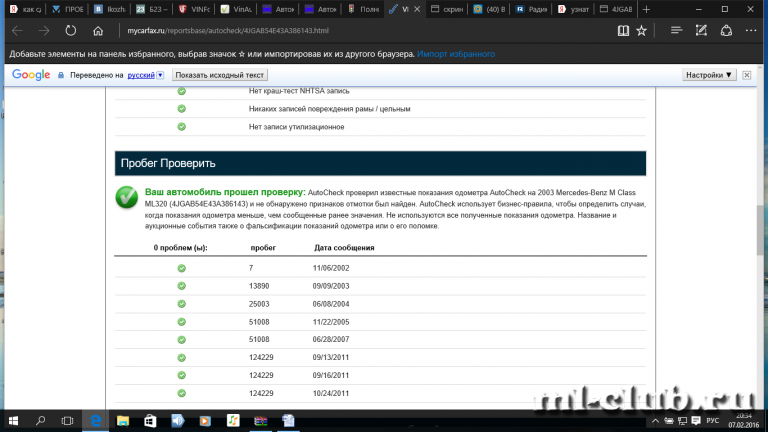Switch to the скрин tab
The height and width of the screenshot is (432, 768).
coord(447,9)
